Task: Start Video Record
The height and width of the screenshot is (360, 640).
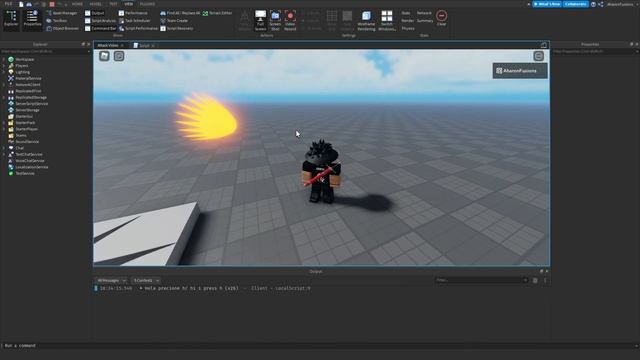Action: 290,20
